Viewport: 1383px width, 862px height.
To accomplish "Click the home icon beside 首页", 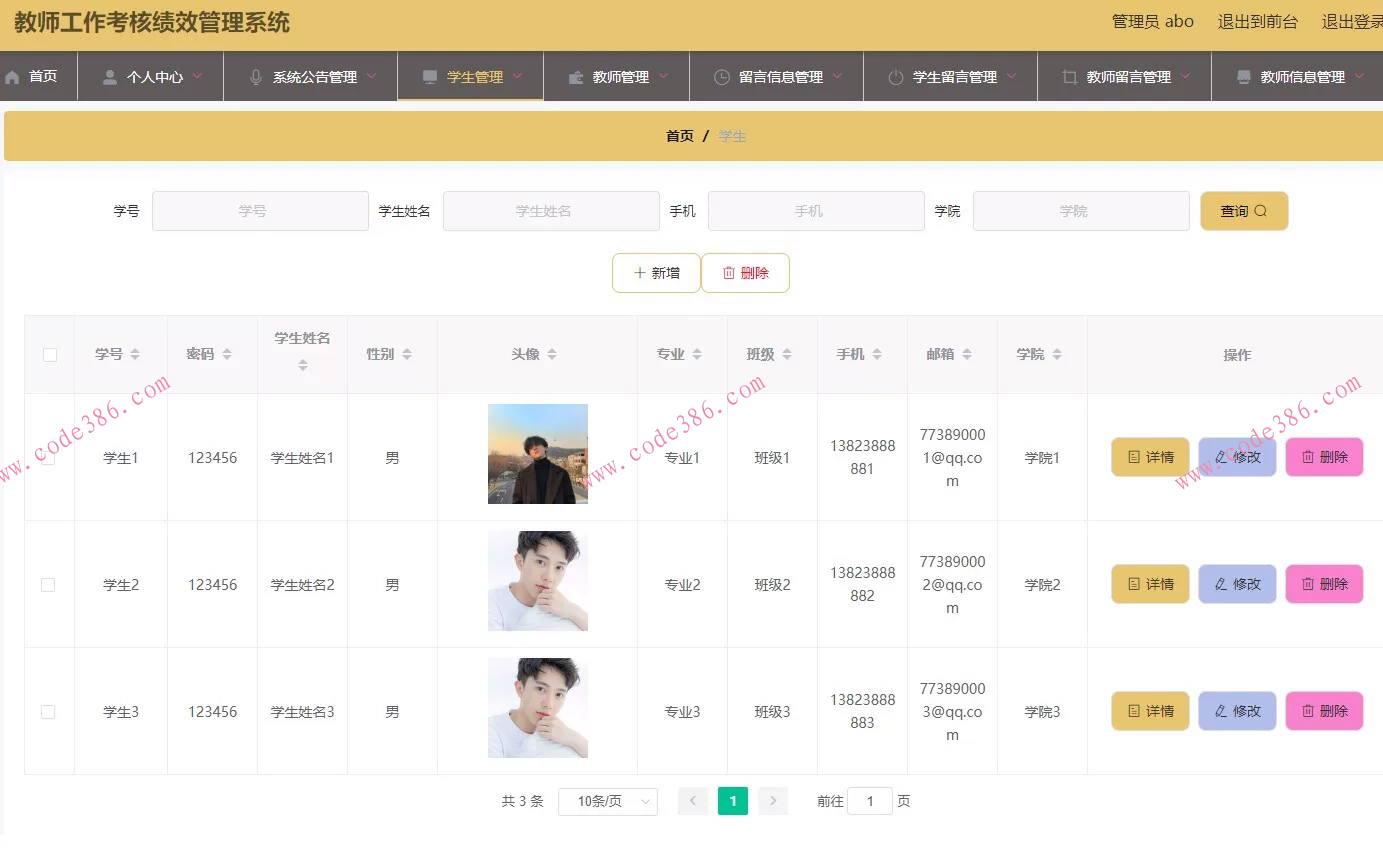I will pos(12,77).
